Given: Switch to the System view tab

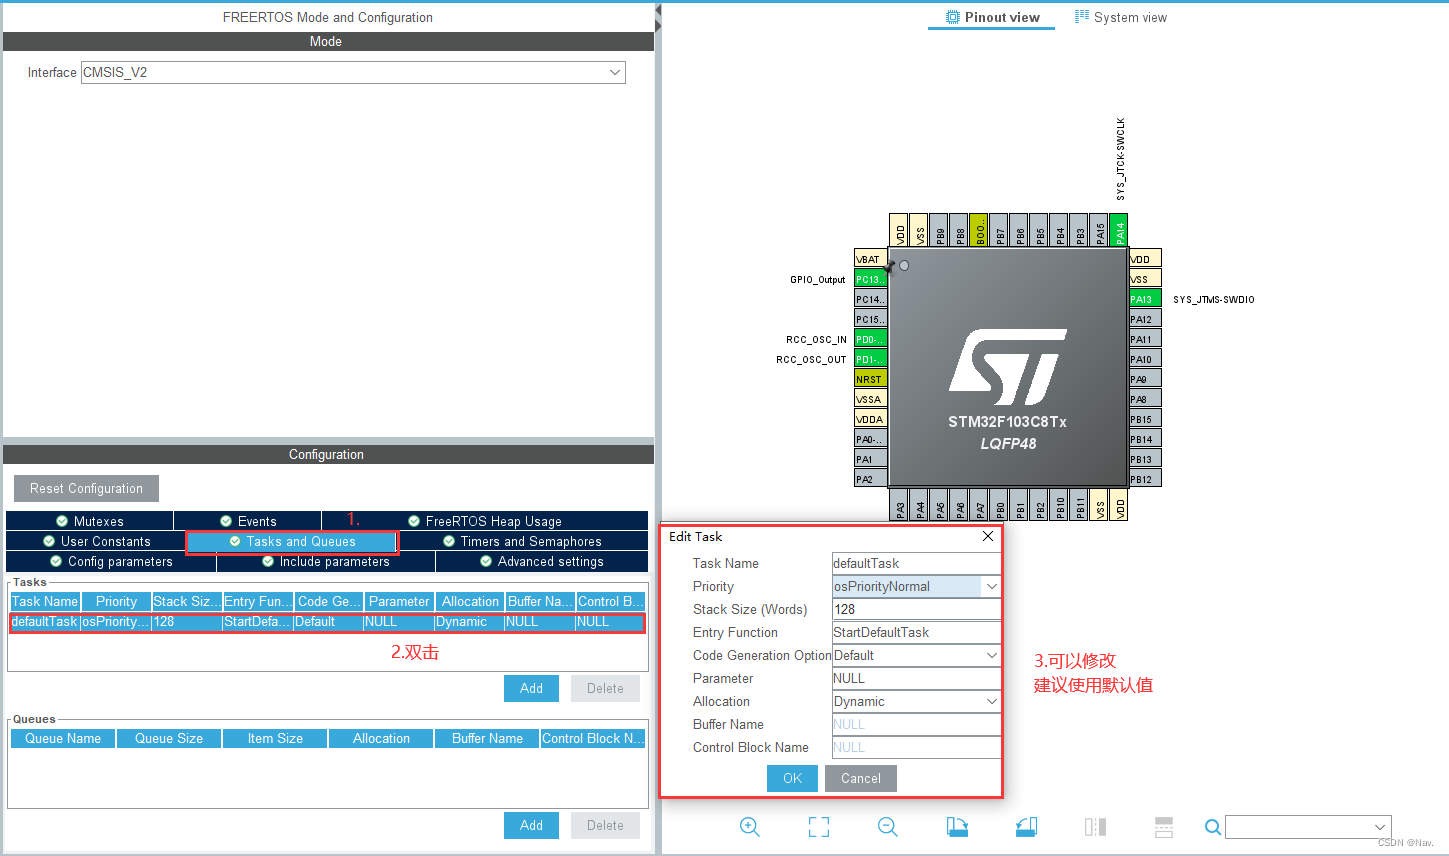Looking at the screenshot, I should (x=1120, y=17).
